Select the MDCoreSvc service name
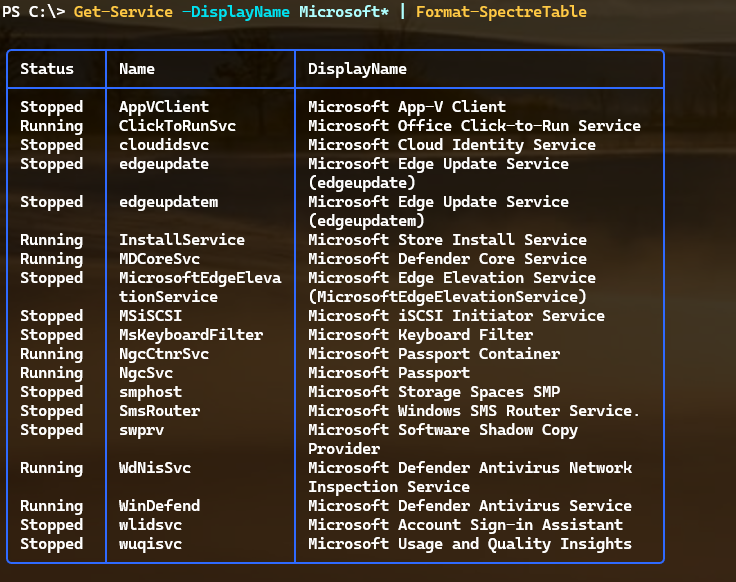The width and height of the screenshot is (736, 582). pos(160,259)
